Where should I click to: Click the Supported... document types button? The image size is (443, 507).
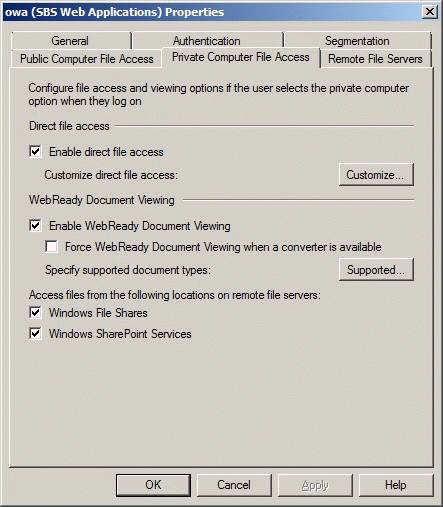pos(376,269)
